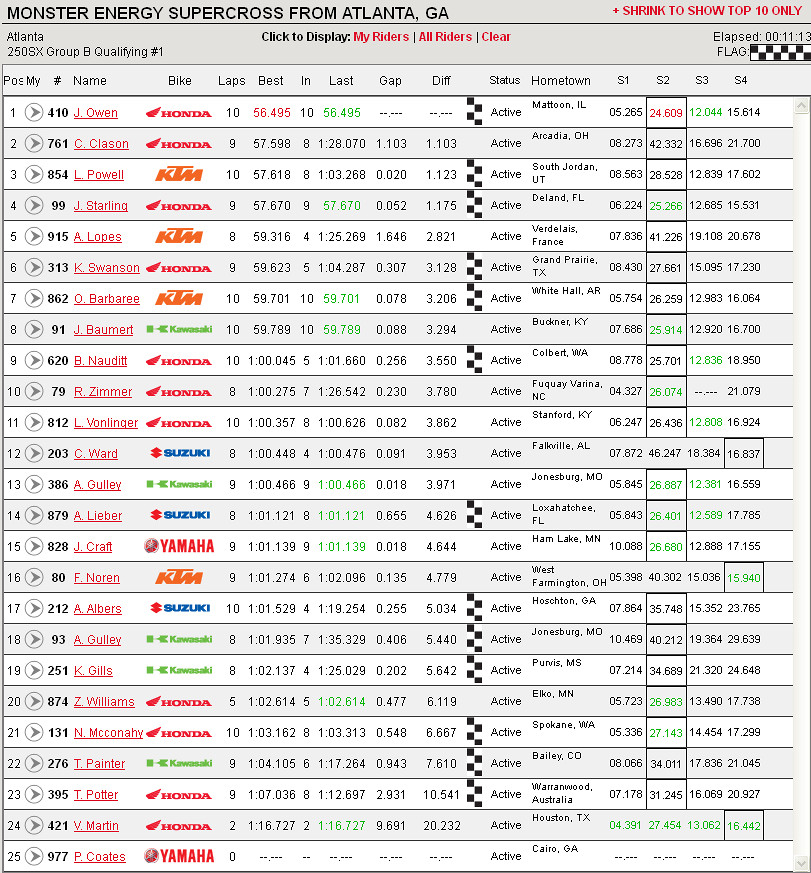
Task: Click arrow icon for rider 93 A. Gulley
Action: [34, 639]
